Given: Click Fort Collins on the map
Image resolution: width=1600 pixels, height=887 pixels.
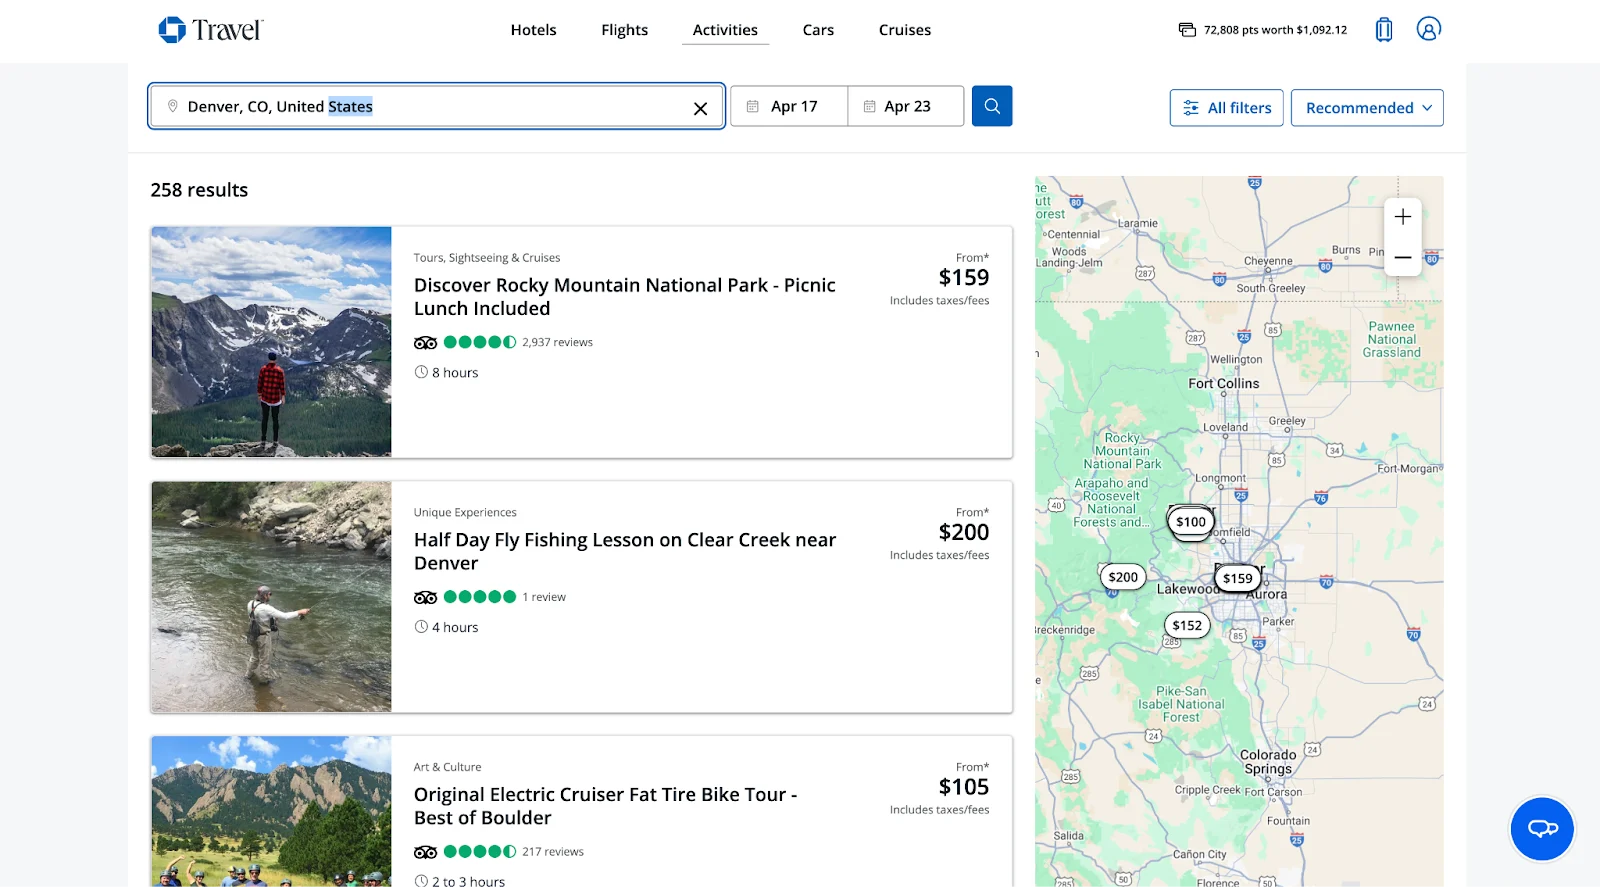Looking at the screenshot, I should (x=1223, y=384).
